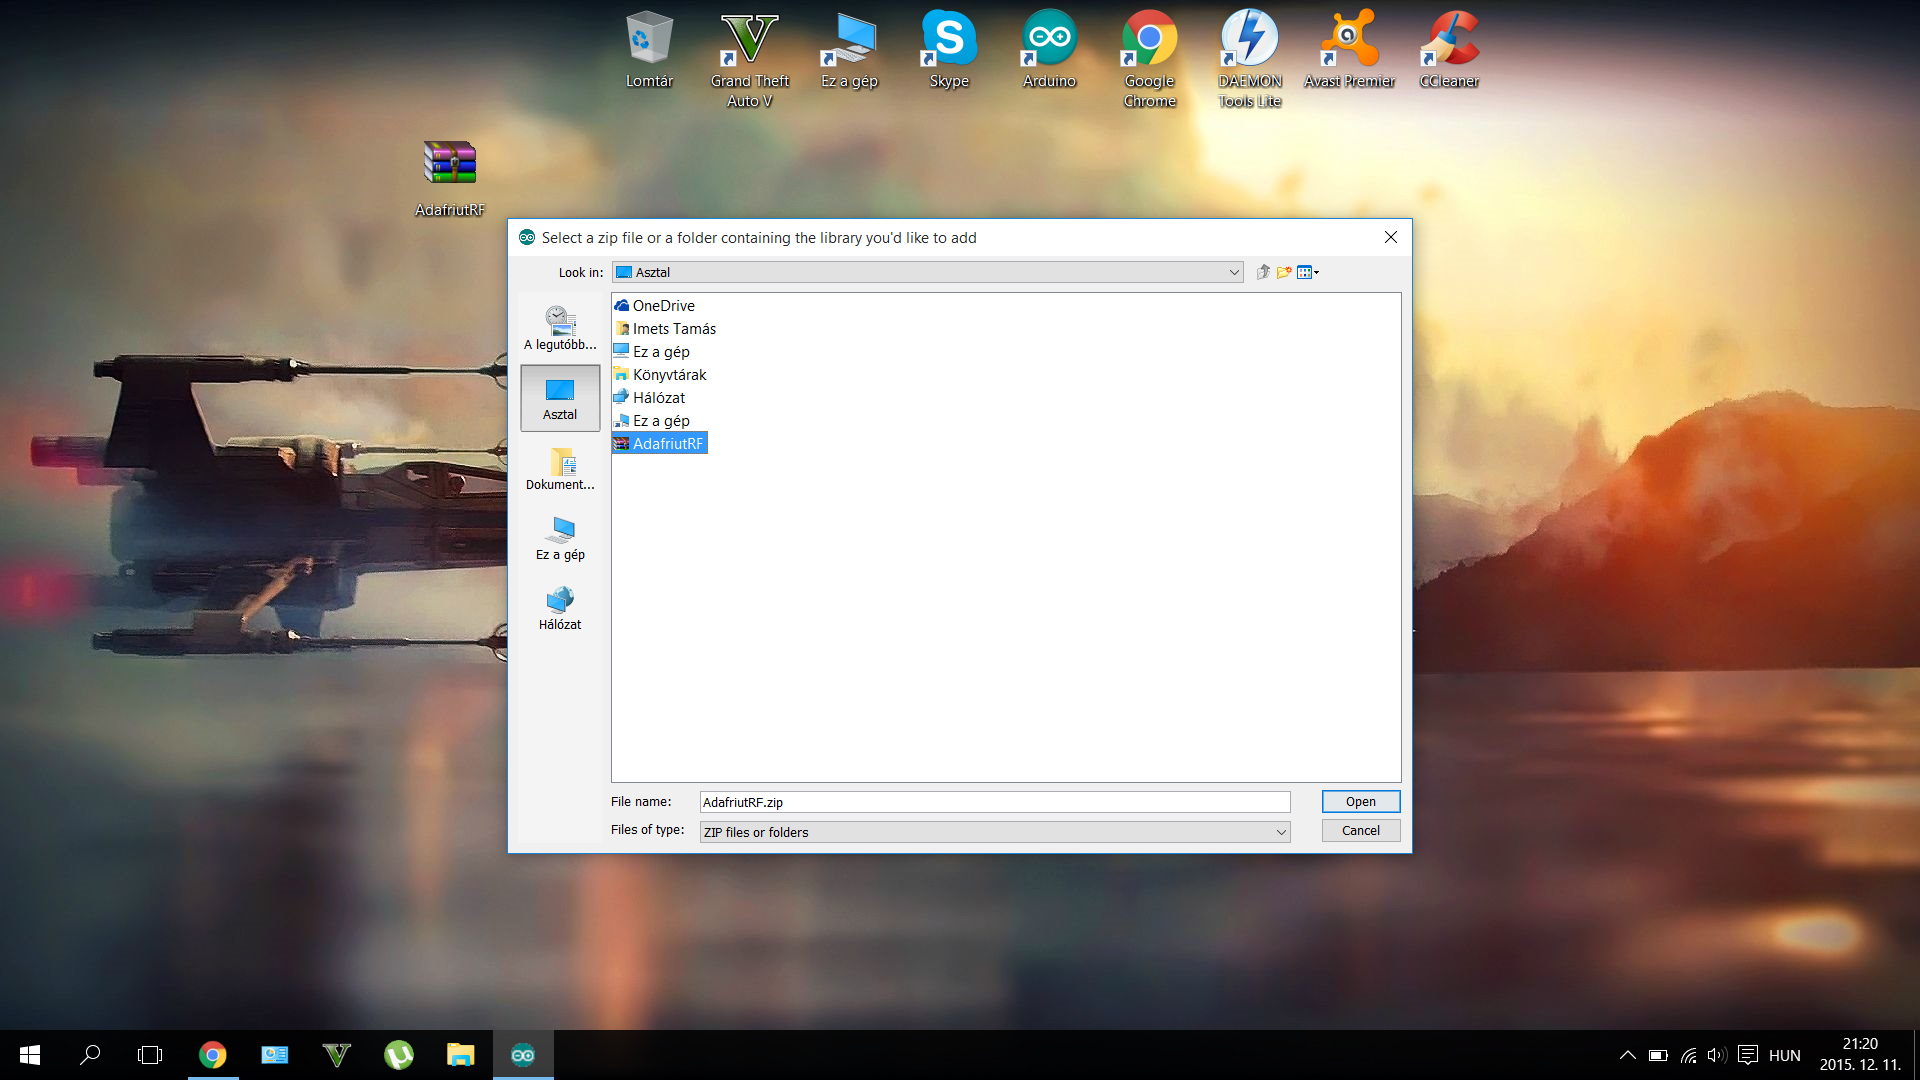Select the Asztal sidebar shortcut

tap(560, 398)
